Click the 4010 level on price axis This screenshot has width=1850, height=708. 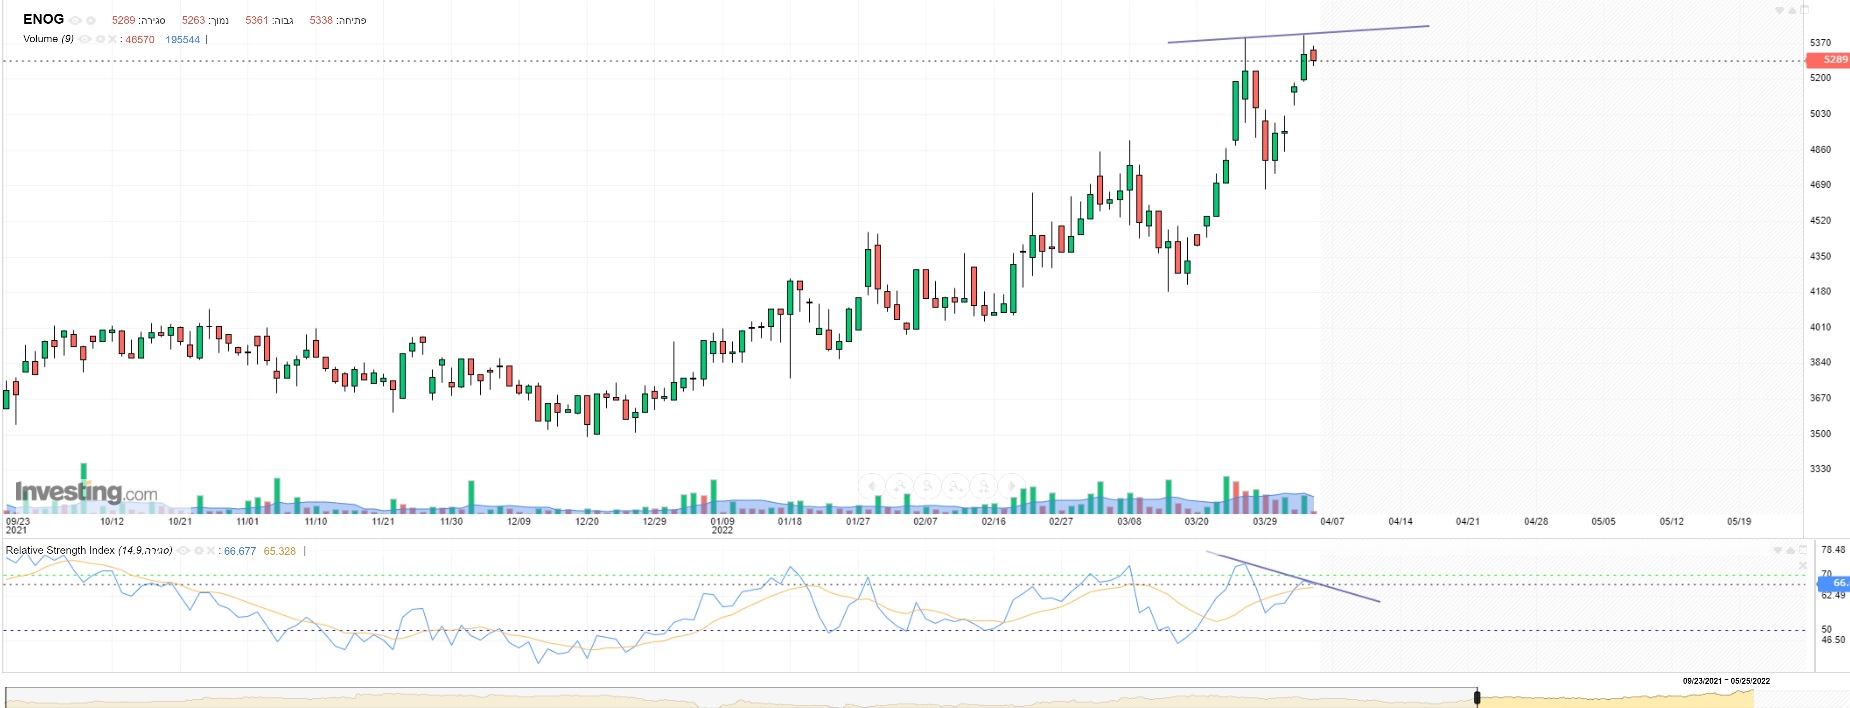1820,327
